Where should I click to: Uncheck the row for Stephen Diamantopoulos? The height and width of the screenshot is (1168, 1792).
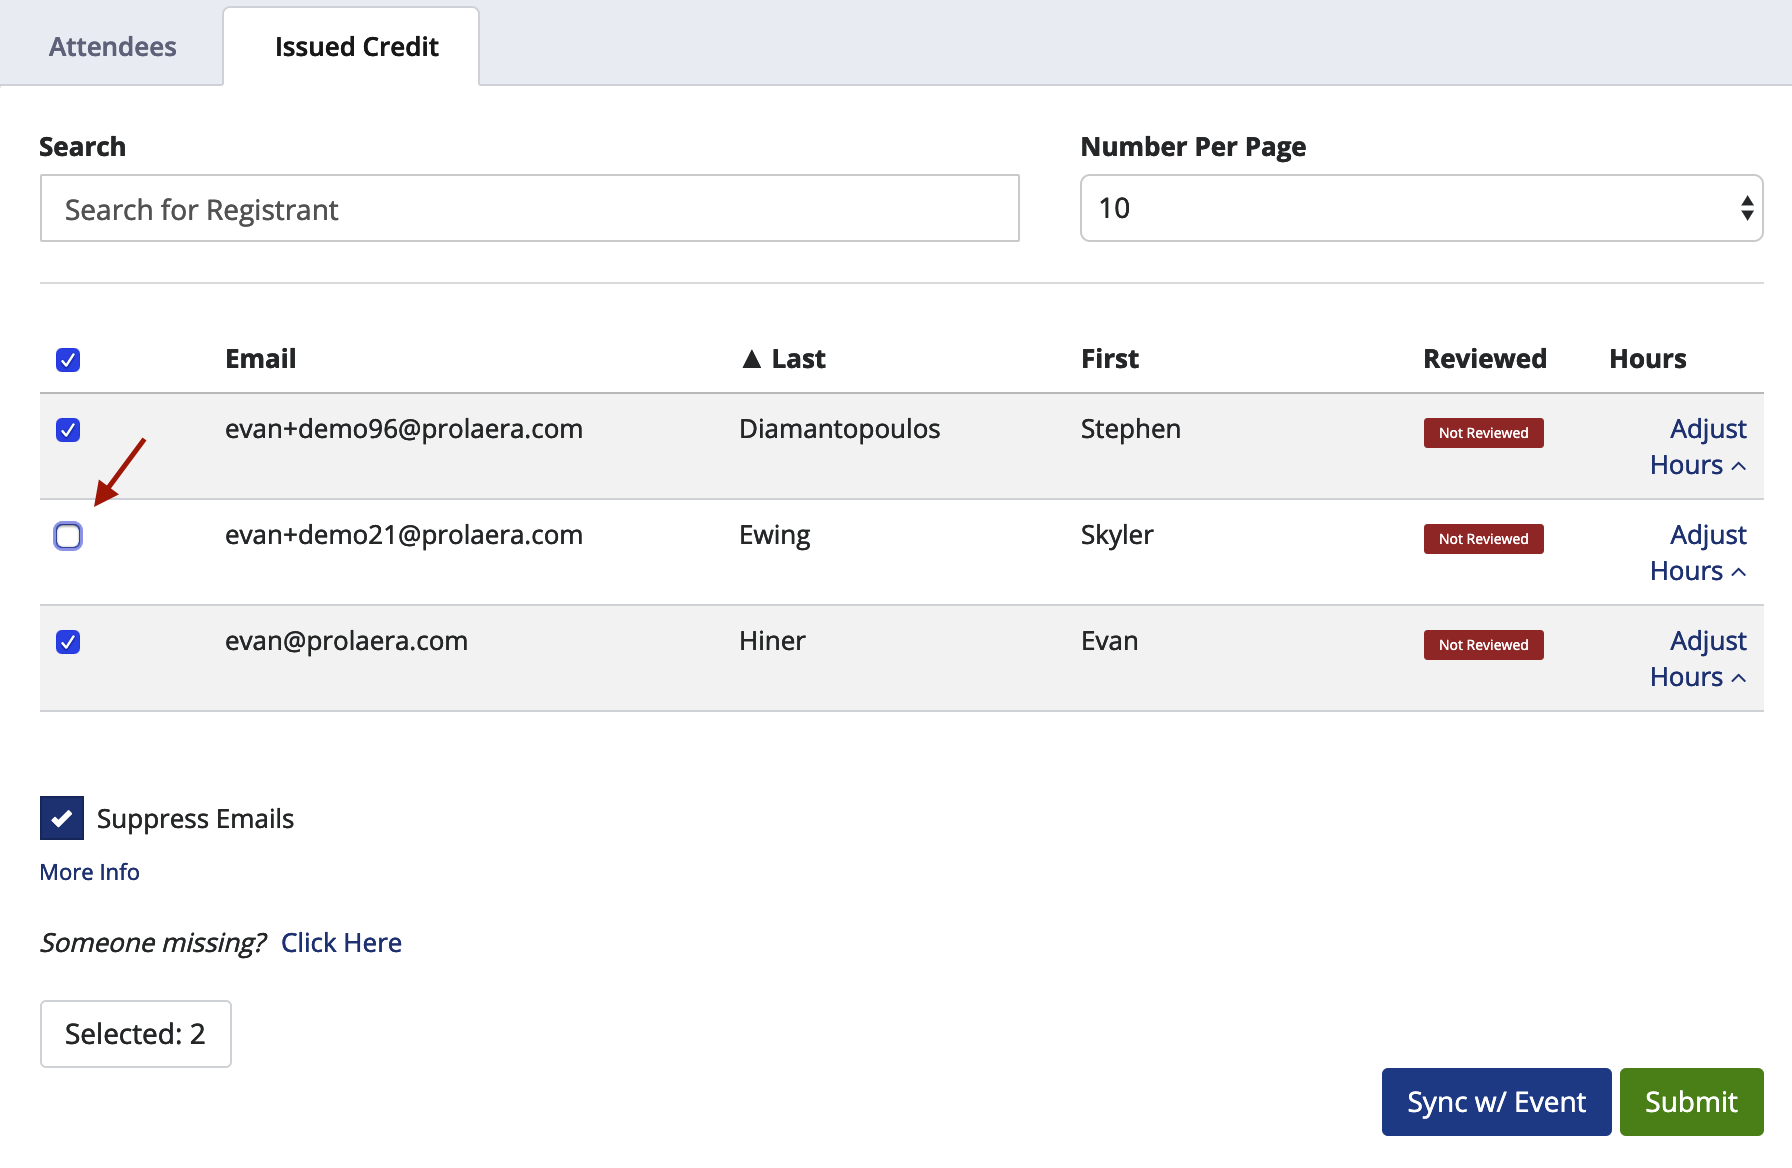point(68,430)
